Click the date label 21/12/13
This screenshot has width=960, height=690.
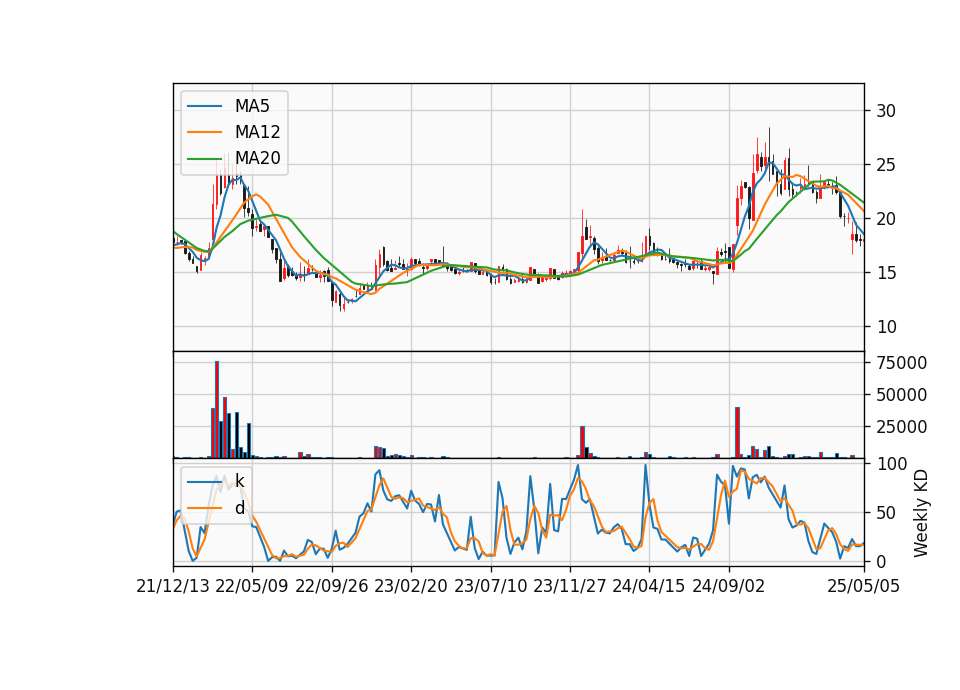(x=173, y=586)
